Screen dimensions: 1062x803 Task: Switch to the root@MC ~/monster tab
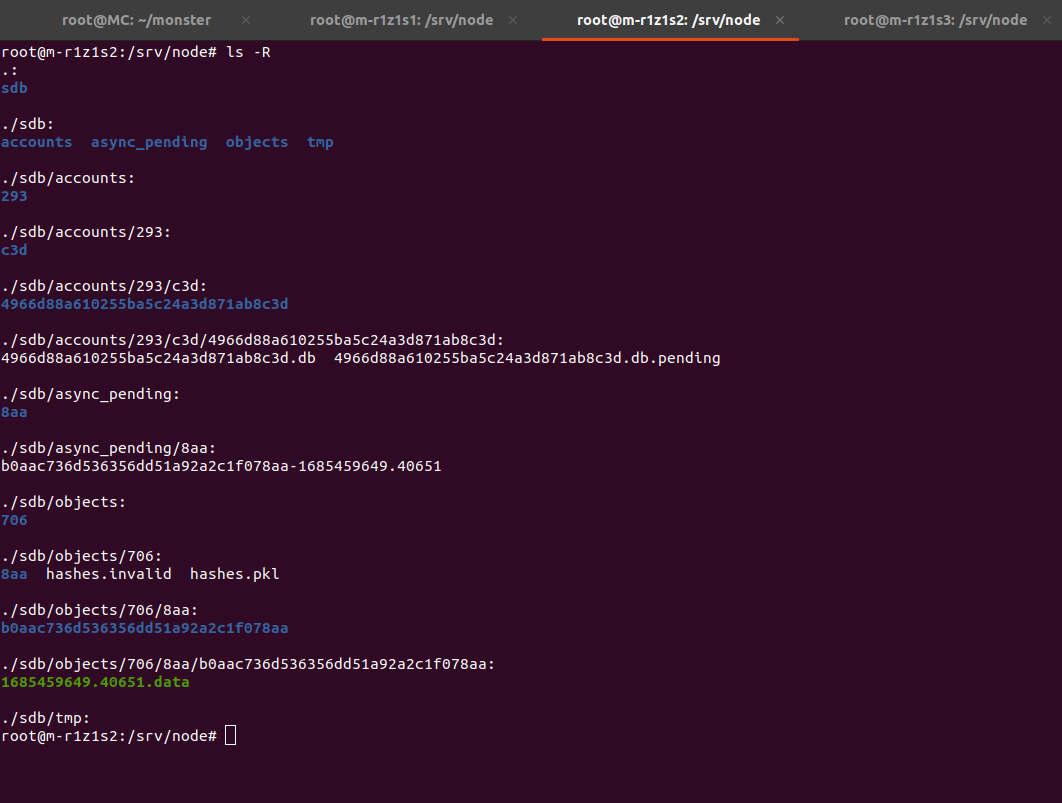(x=136, y=20)
